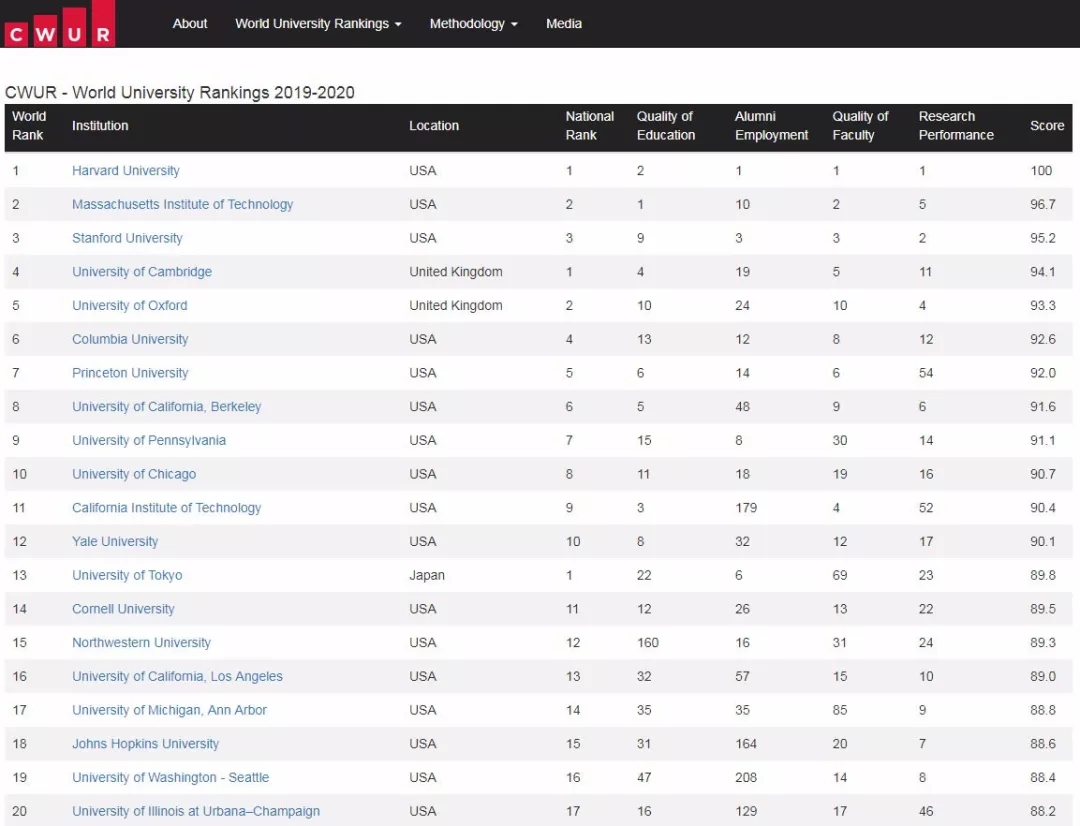Select Princeton University link
This screenshot has height=826, width=1080.
pyautogui.click(x=130, y=373)
